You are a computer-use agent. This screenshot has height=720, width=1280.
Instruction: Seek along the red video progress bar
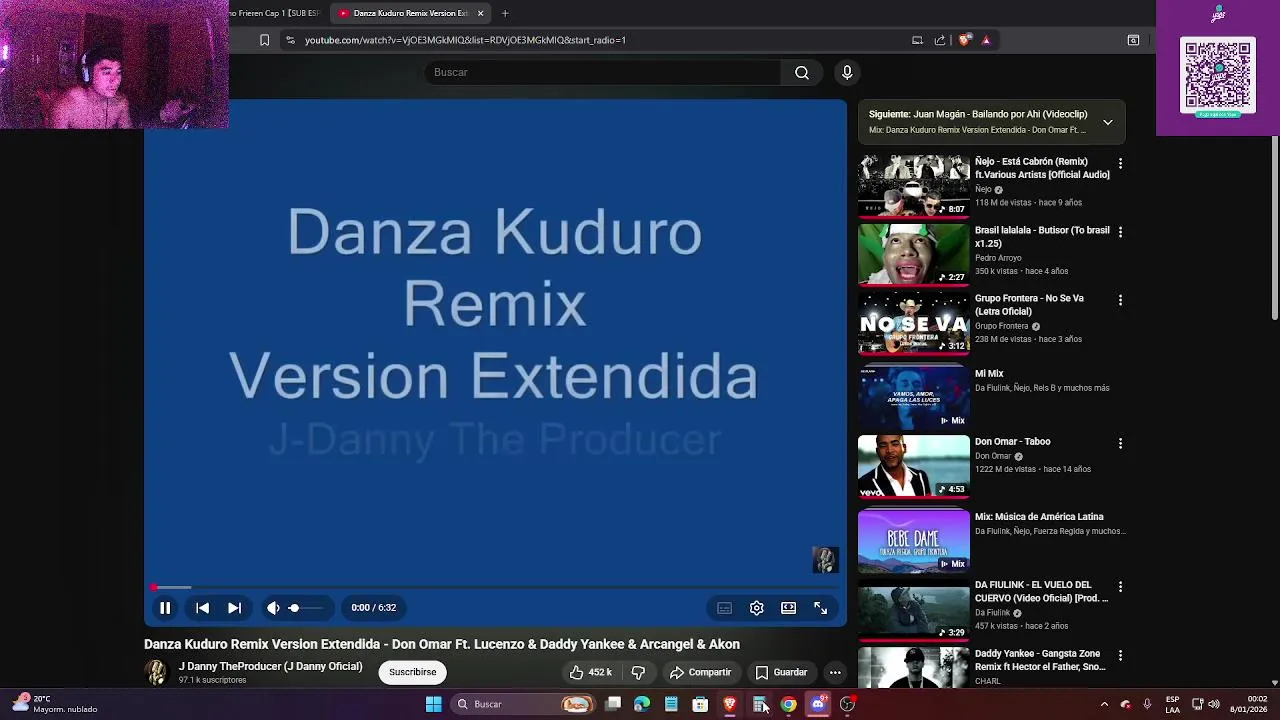pos(496,588)
